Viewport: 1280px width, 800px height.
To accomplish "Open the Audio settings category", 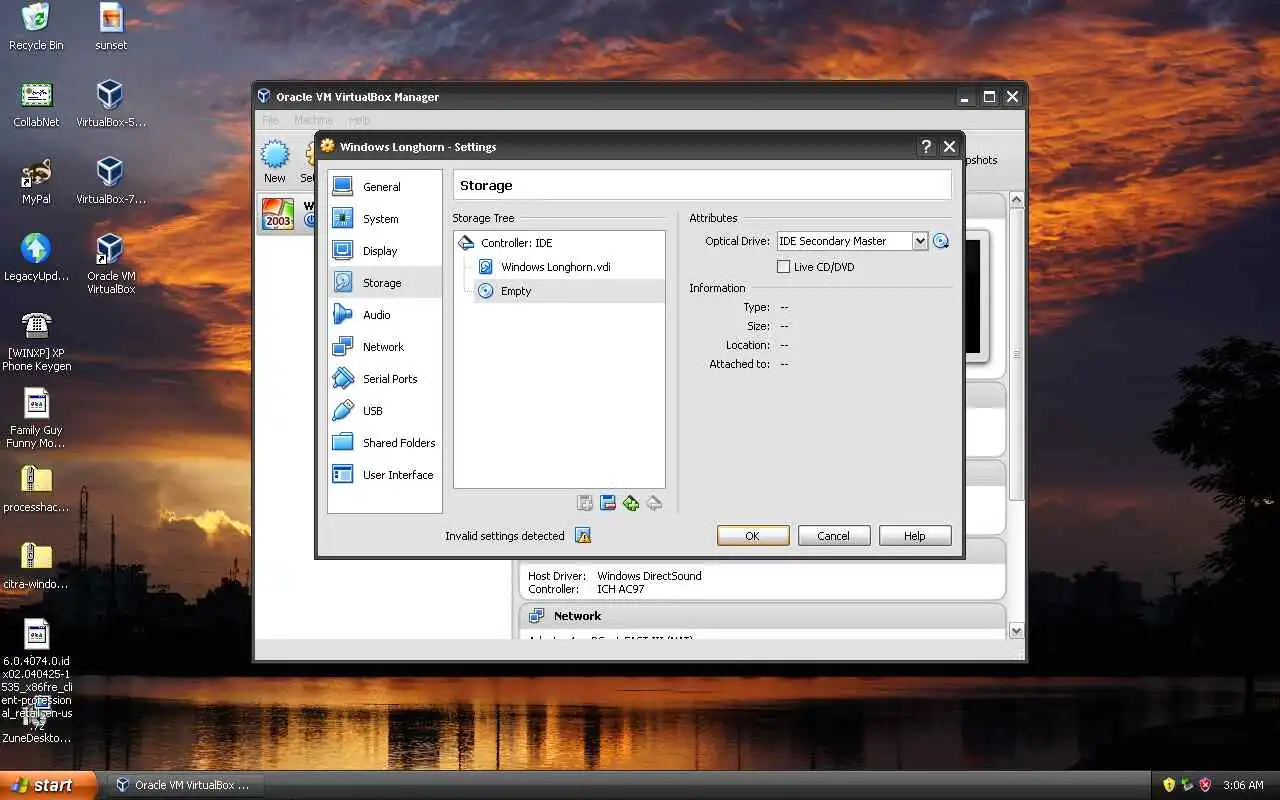I will pyautogui.click(x=384, y=315).
